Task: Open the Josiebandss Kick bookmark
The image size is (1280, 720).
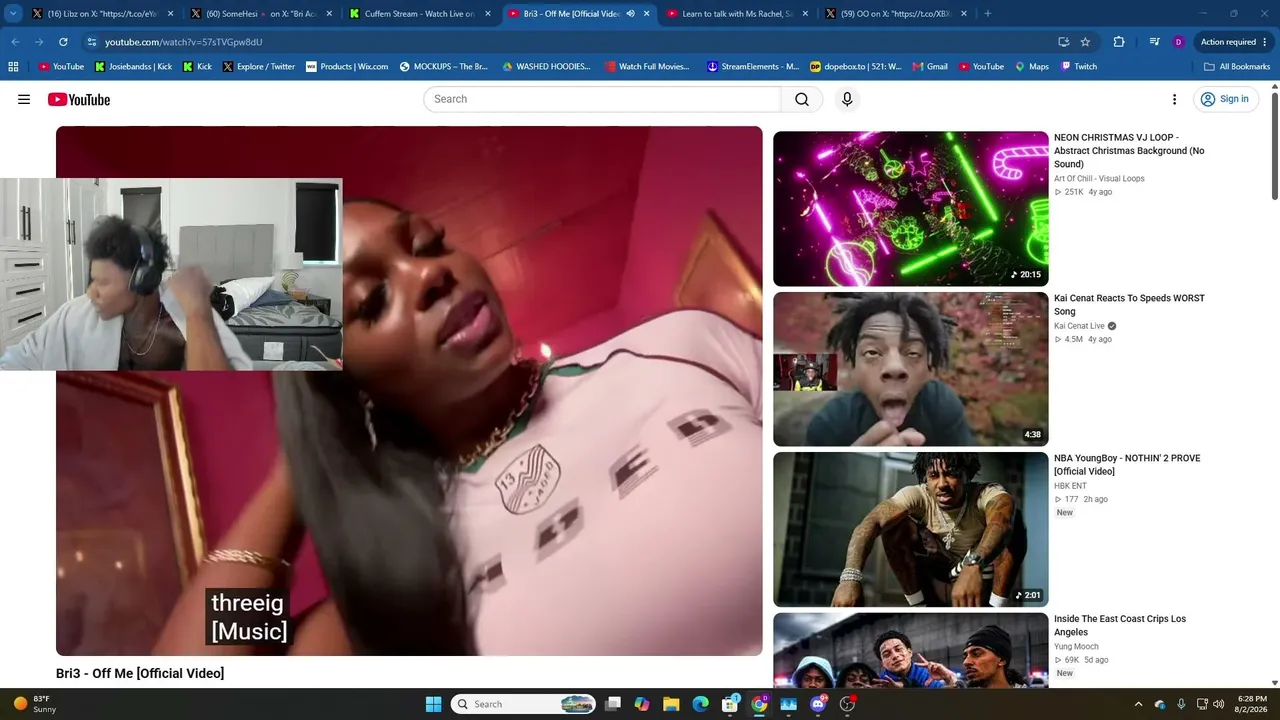Action: (x=133, y=67)
